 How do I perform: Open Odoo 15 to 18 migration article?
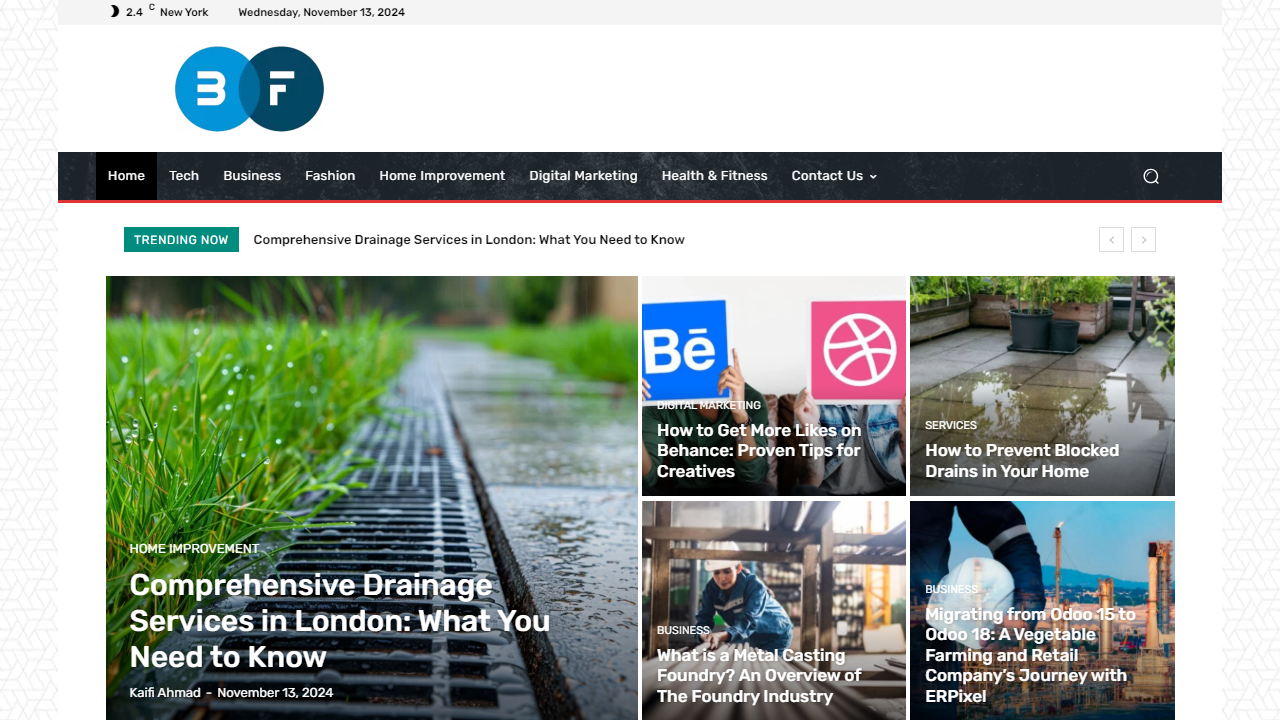[1030, 655]
